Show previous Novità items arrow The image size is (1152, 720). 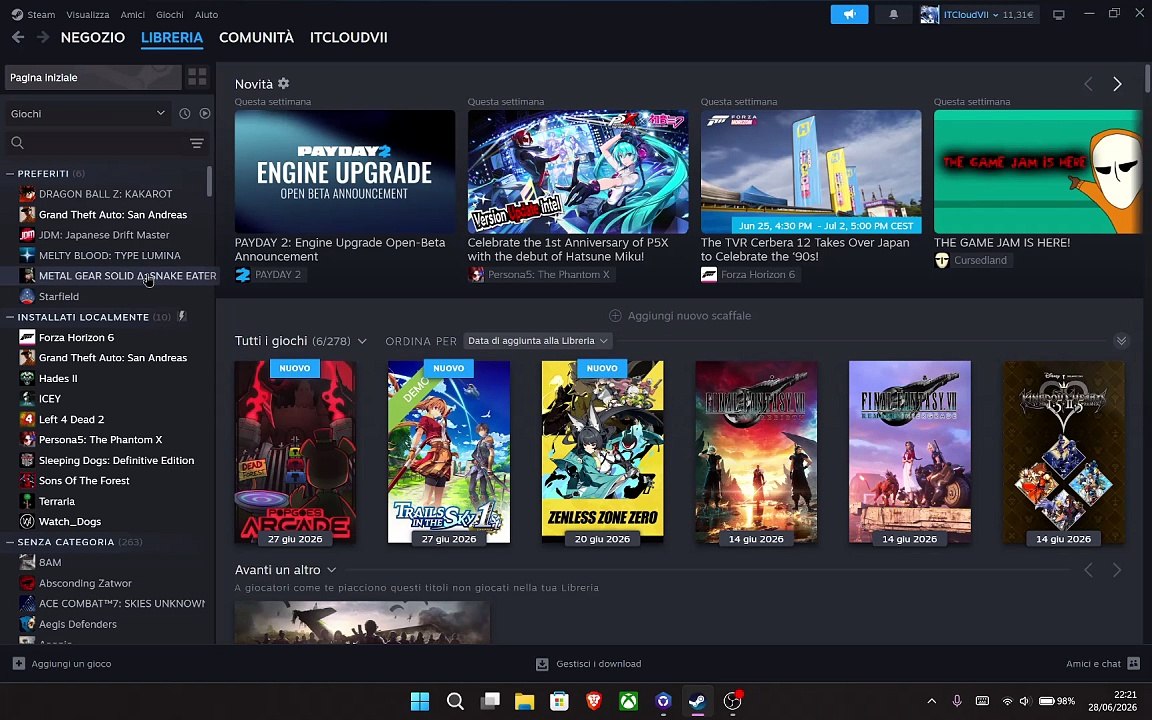(x=1089, y=84)
